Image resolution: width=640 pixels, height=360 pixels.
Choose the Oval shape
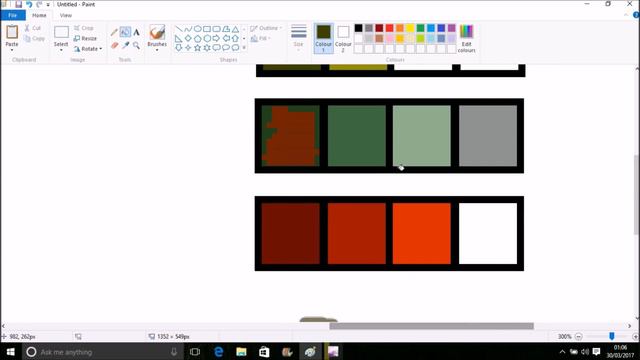point(198,29)
